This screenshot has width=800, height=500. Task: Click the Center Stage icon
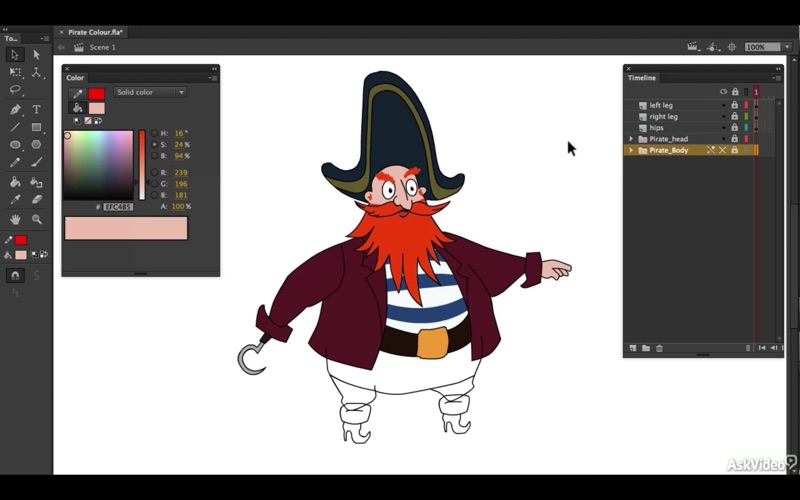[x=732, y=47]
